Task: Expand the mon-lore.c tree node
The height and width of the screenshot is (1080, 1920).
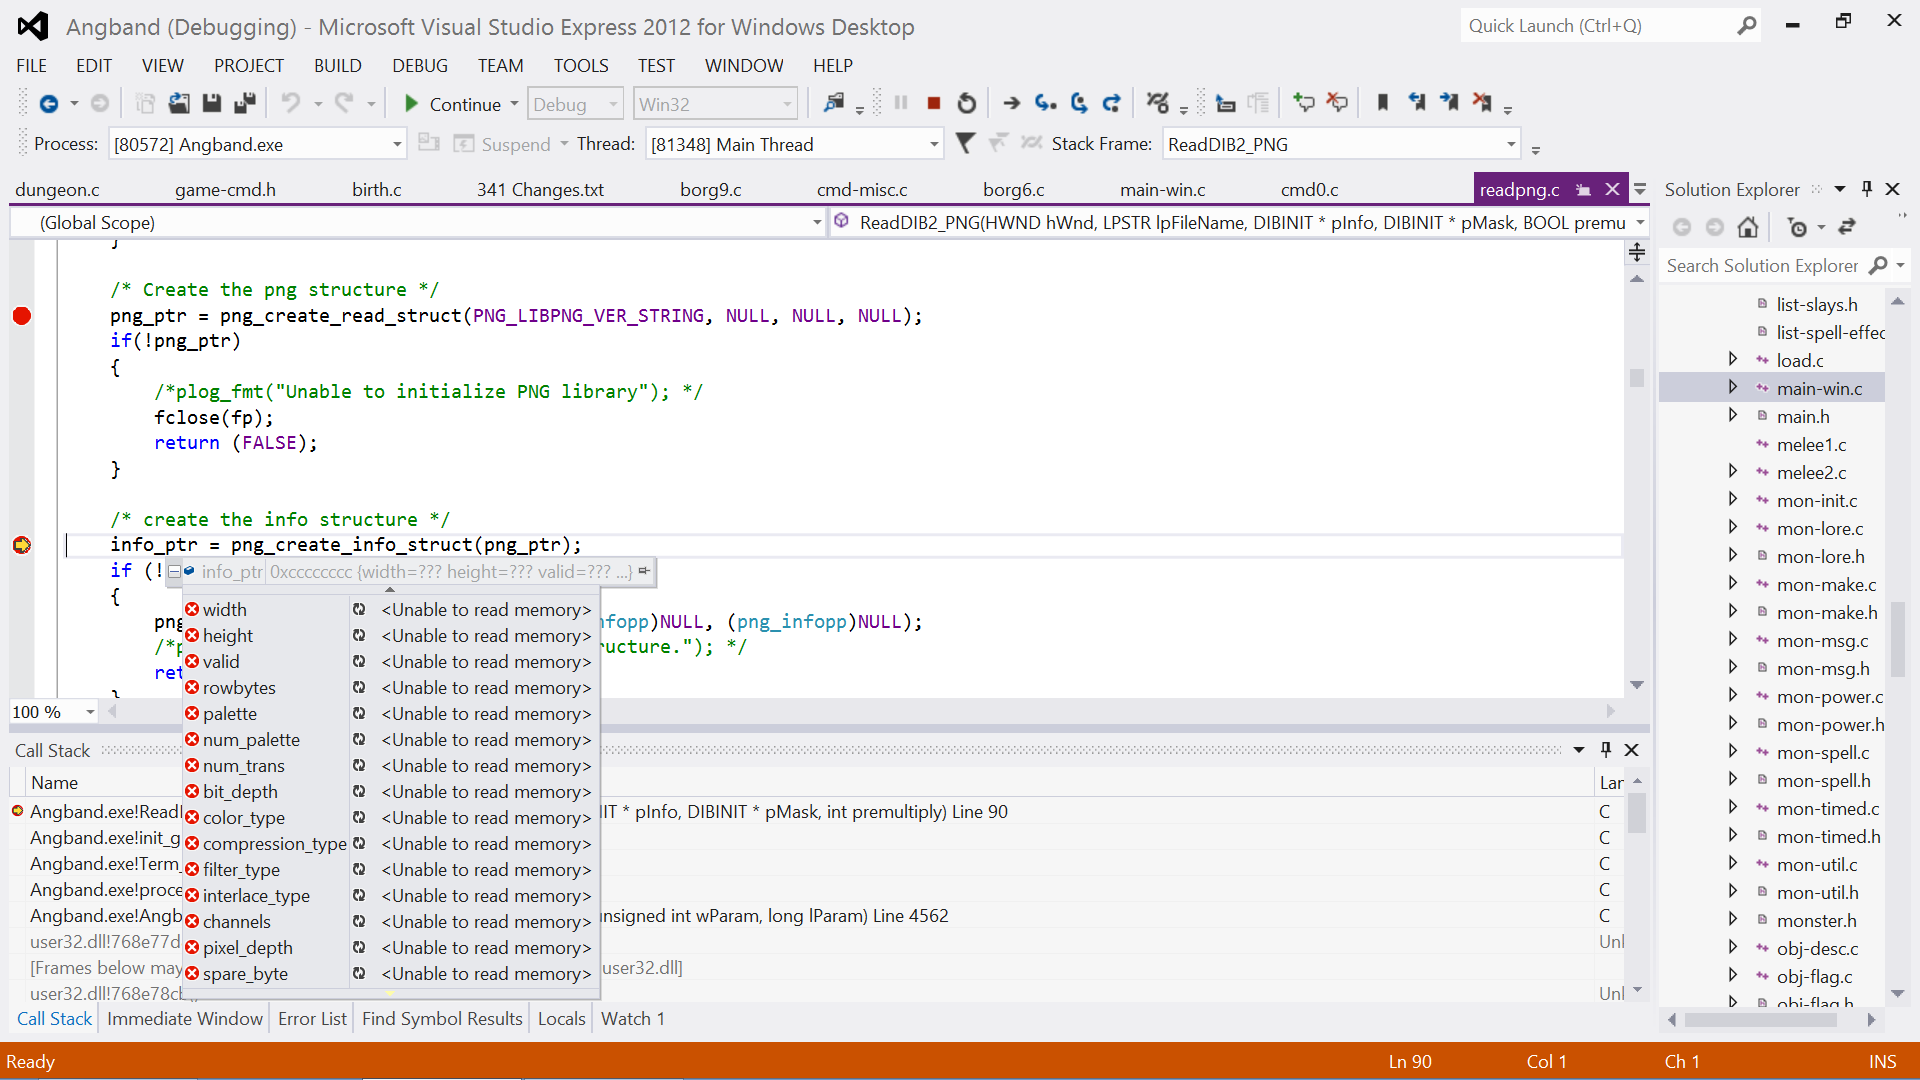Action: tap(1733, 527)
